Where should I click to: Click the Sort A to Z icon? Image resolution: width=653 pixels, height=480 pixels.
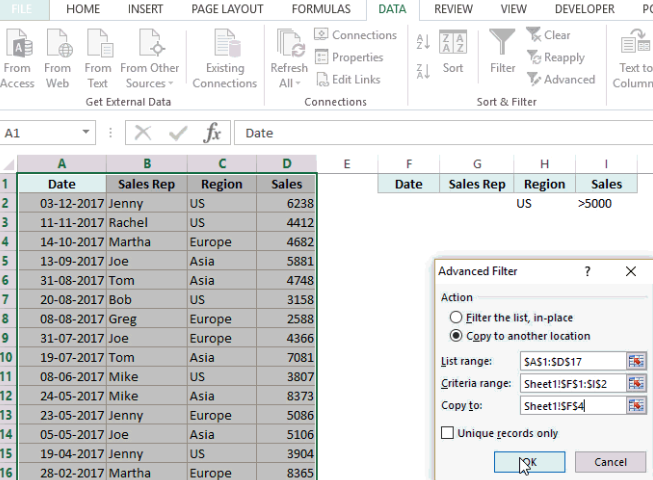[422, 43]
